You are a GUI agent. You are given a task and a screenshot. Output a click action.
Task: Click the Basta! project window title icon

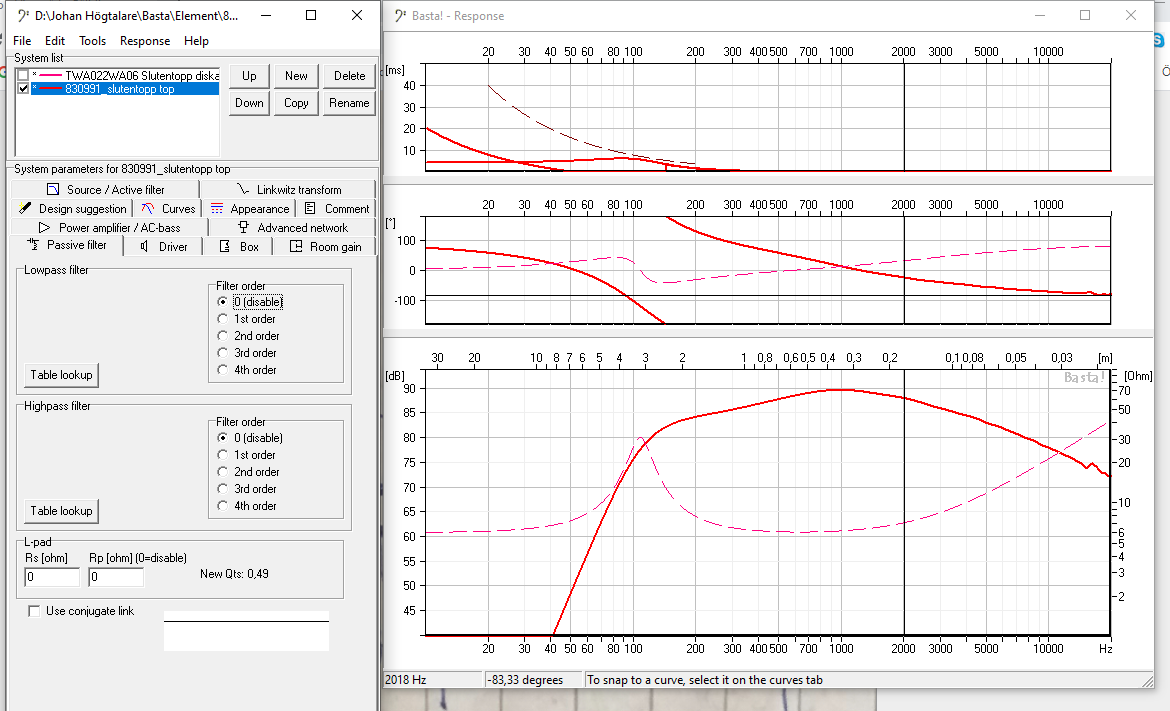coord(24,16)
